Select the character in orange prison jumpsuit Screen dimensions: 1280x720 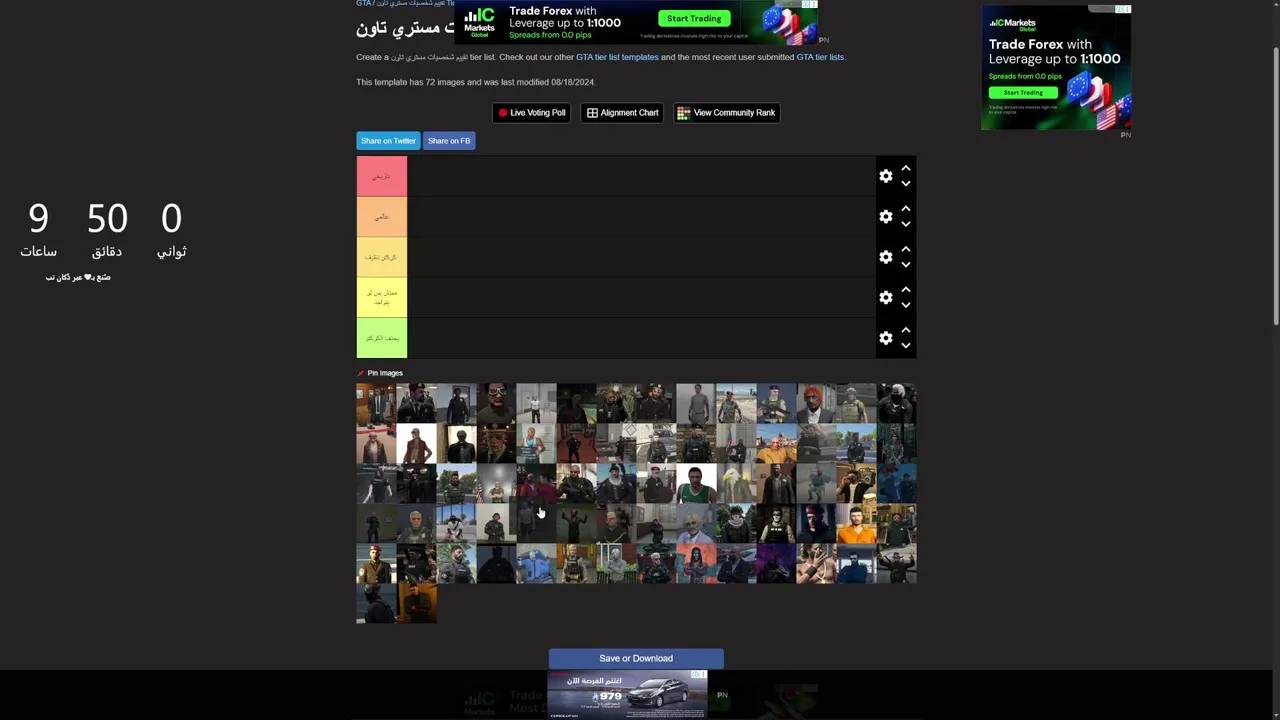tap(856, 524)
